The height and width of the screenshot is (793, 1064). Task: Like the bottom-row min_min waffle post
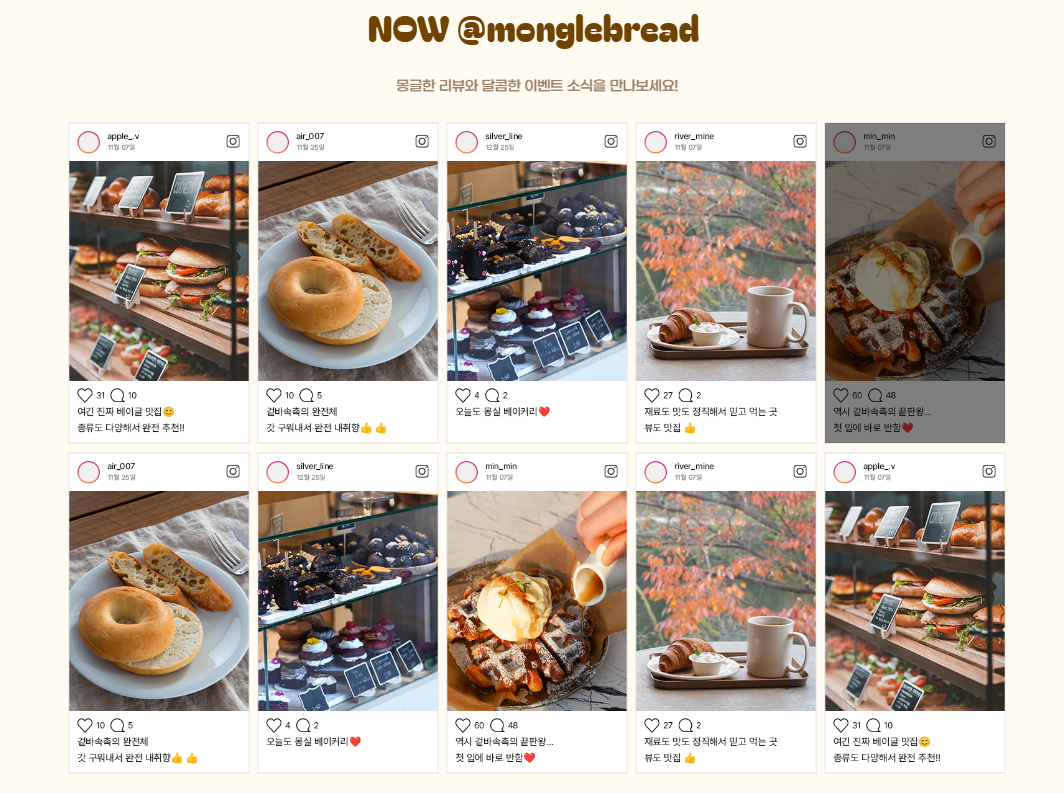[x=463, y=725]
